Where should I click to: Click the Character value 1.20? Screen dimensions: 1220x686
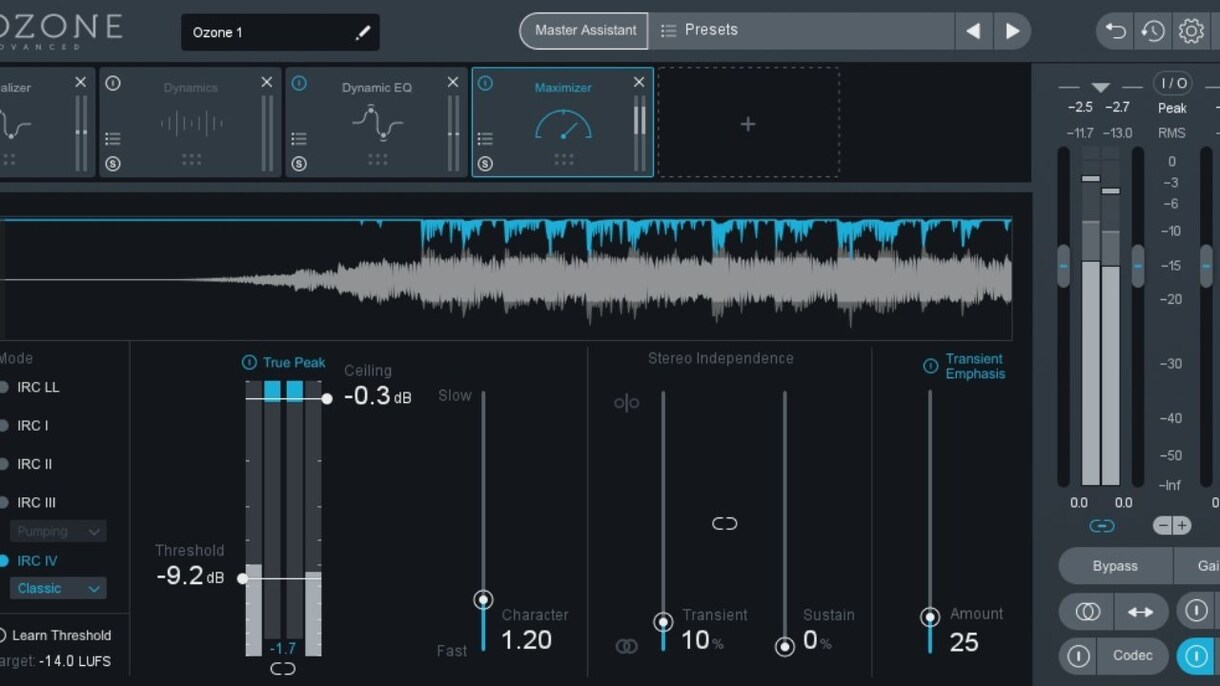click(526, 640)
